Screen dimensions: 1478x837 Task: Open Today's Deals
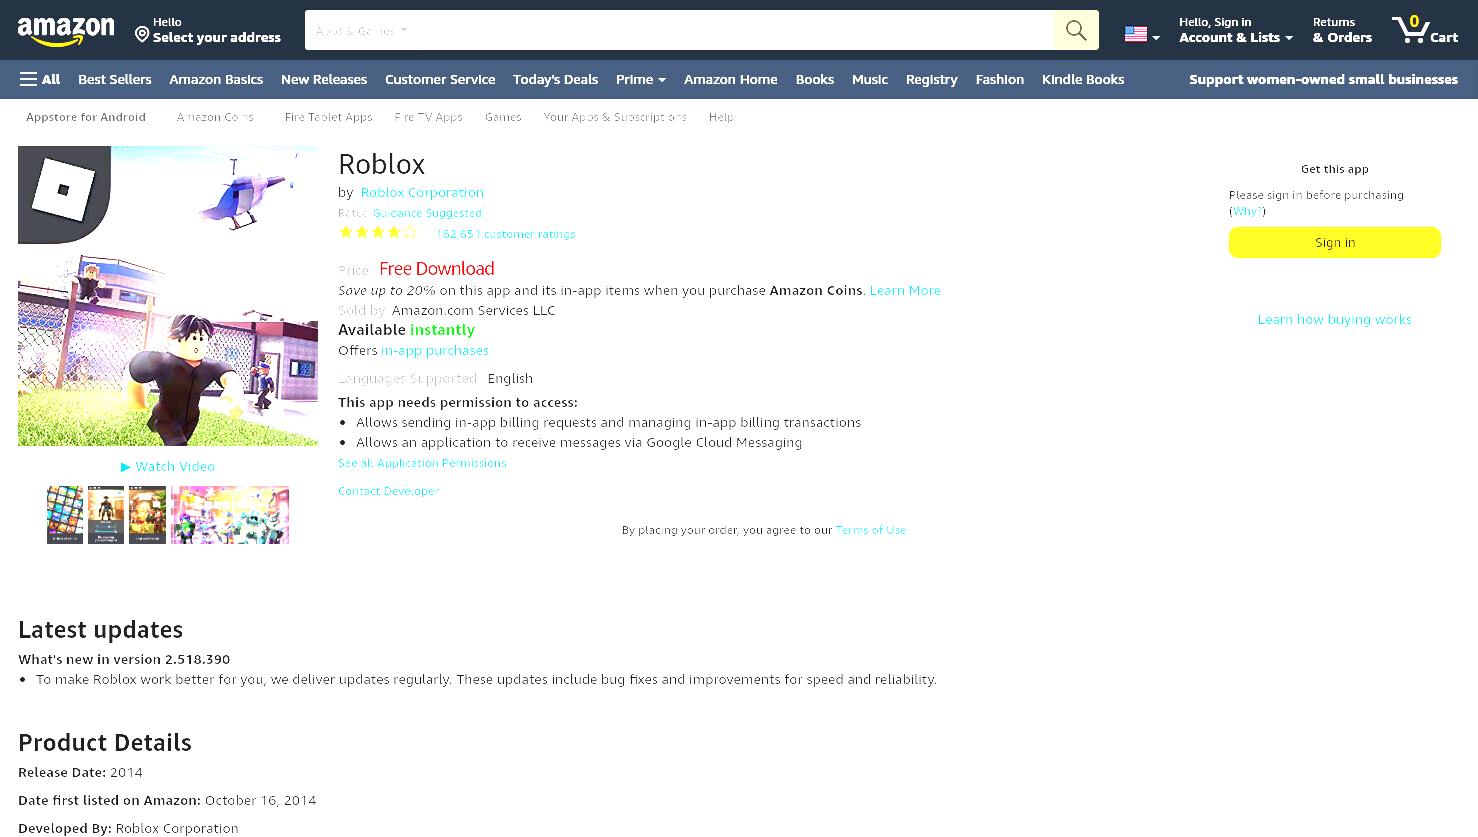555,79
